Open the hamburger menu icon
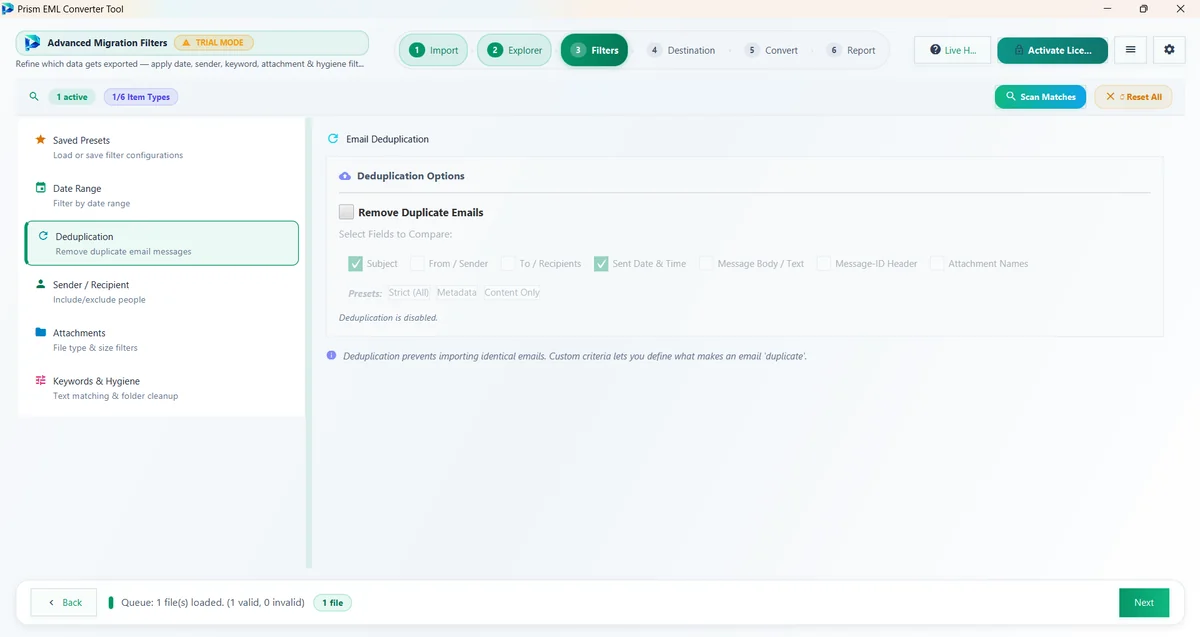This screenshot has height=637, width=1200. (x=1130, y=50)
